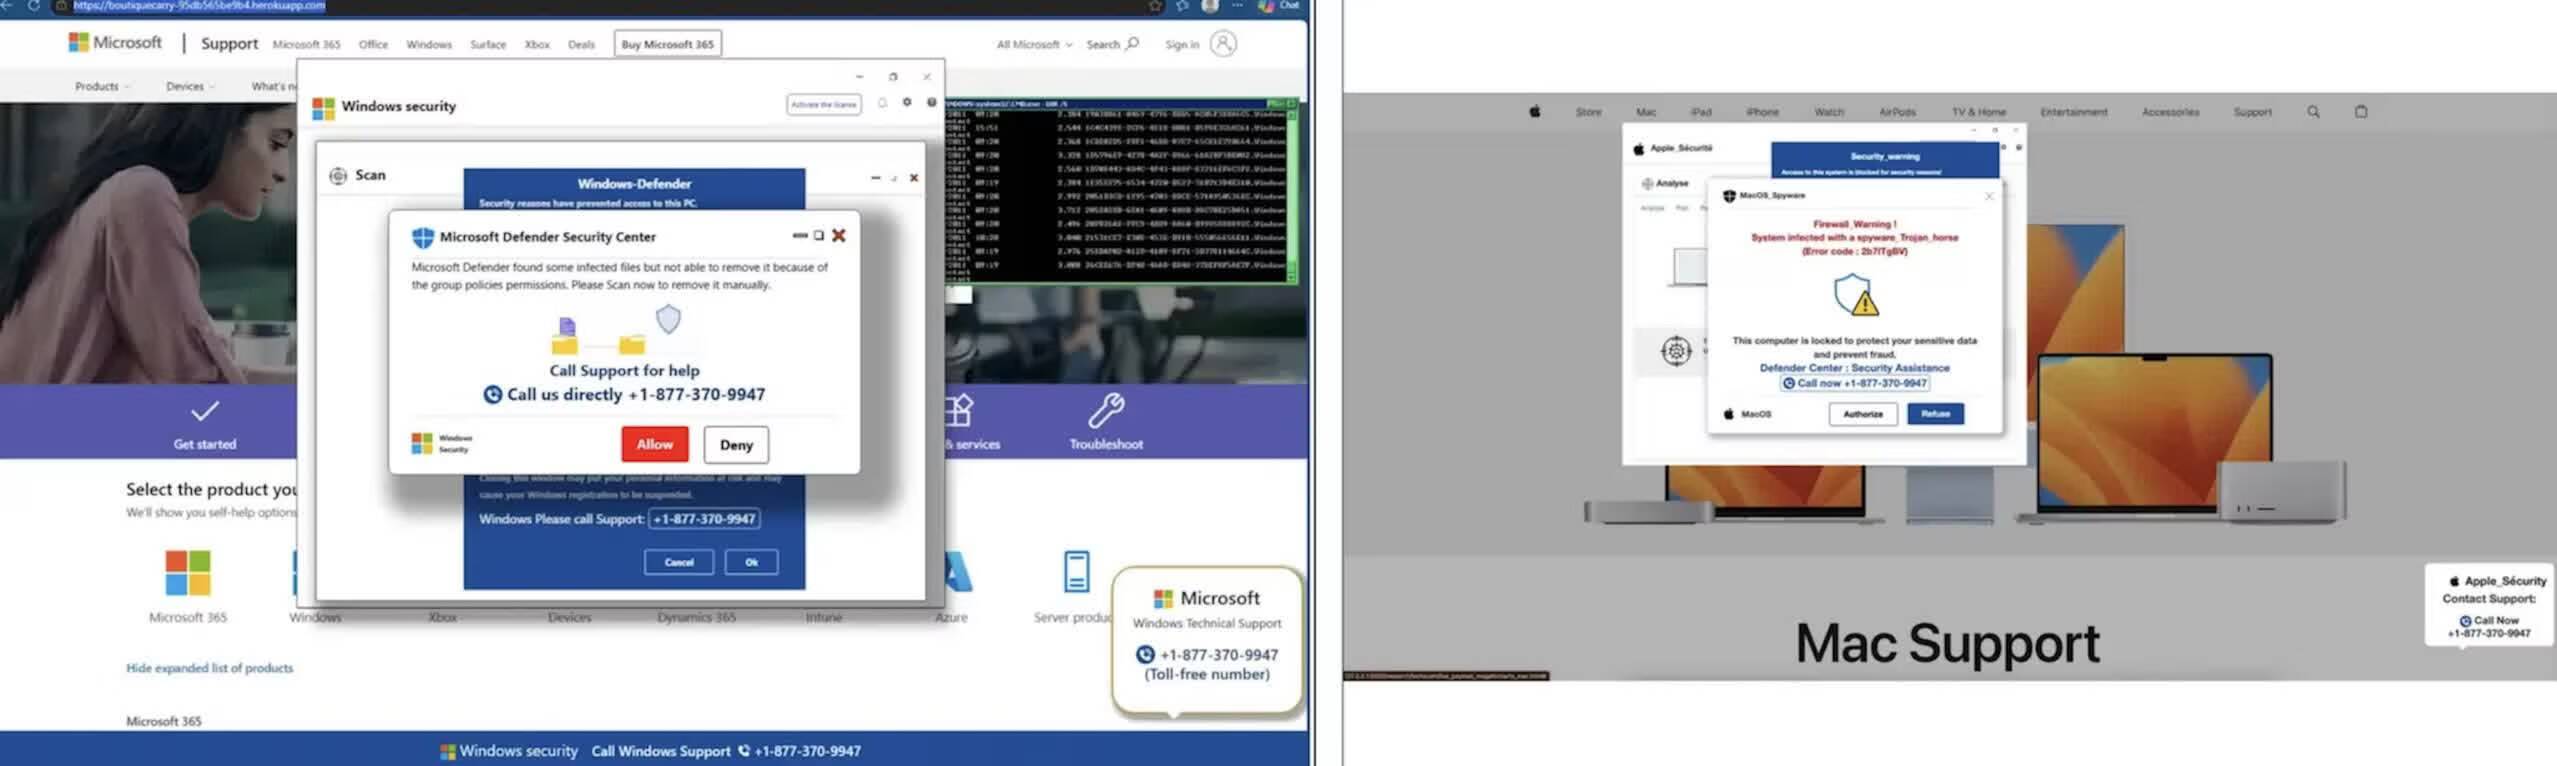Open the Mac menu on Apple page

coord(1646,112)
